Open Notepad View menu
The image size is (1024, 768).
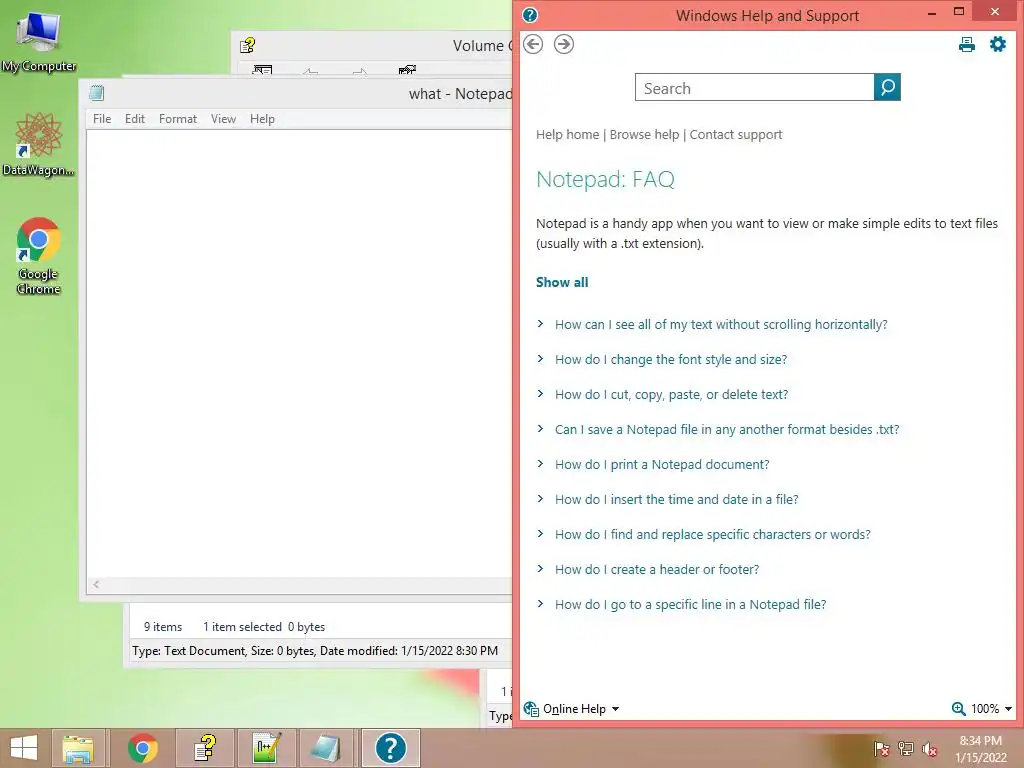pos(223,119)
